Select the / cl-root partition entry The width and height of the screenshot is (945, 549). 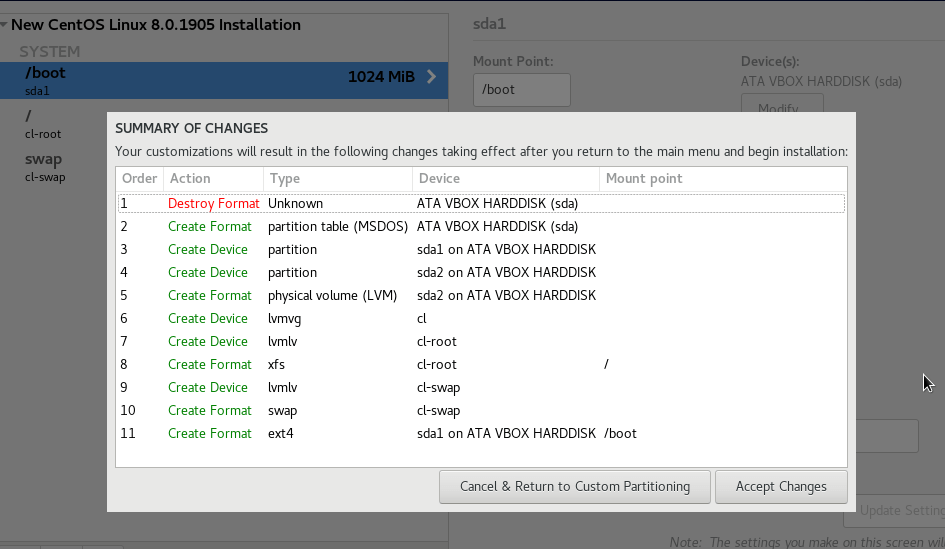(53, 124)
